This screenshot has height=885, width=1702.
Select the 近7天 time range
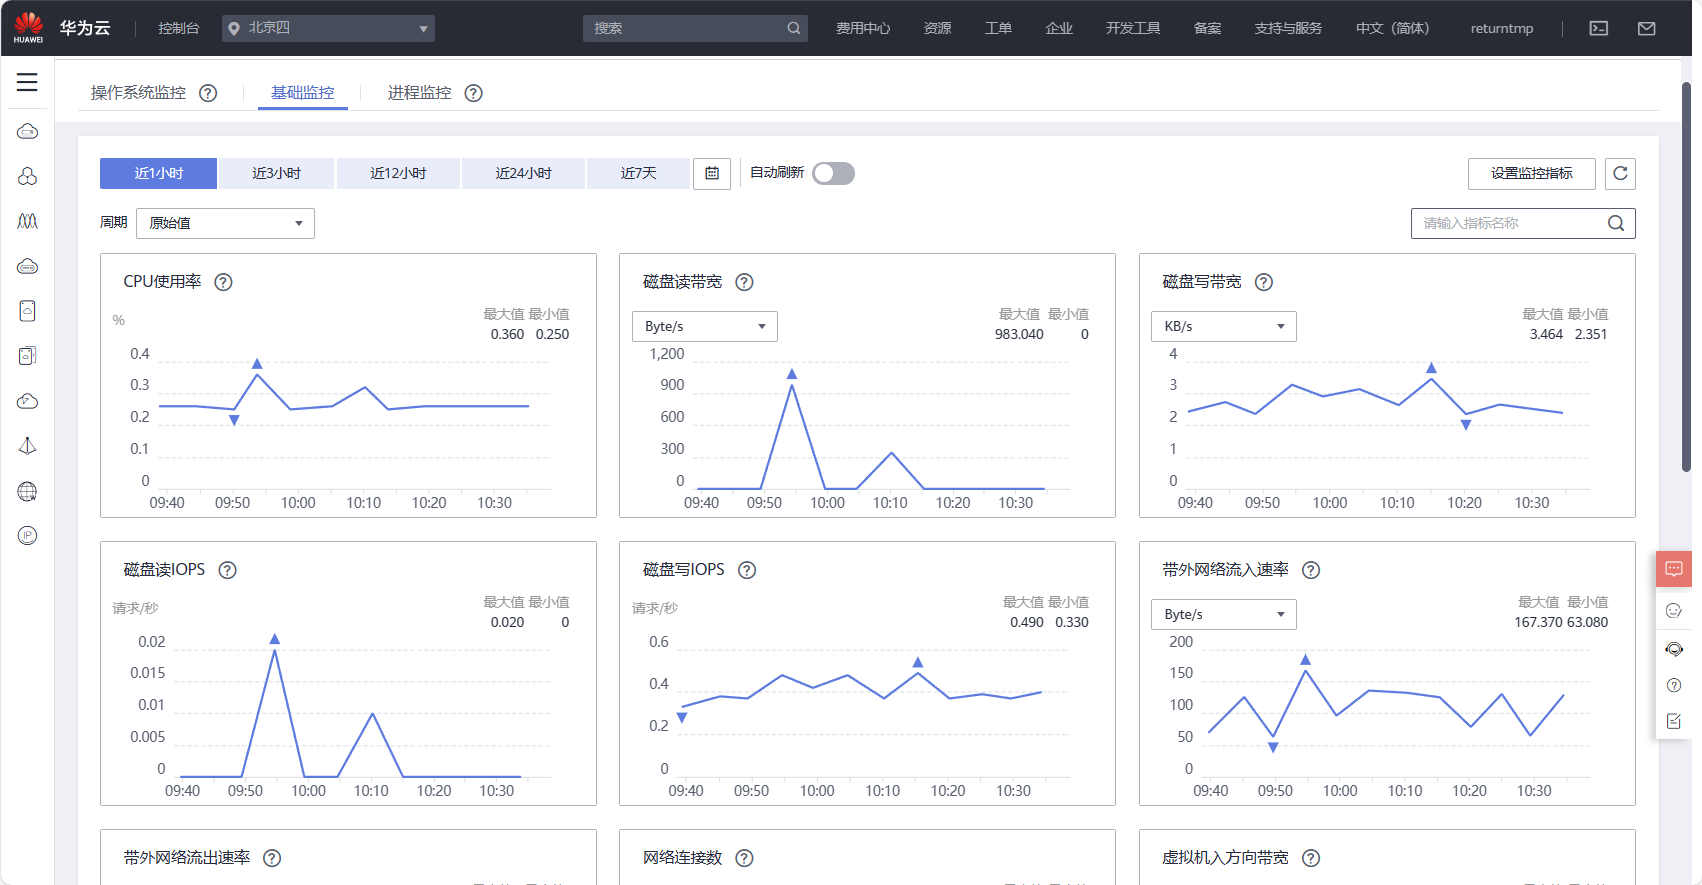tap(638, 173)
